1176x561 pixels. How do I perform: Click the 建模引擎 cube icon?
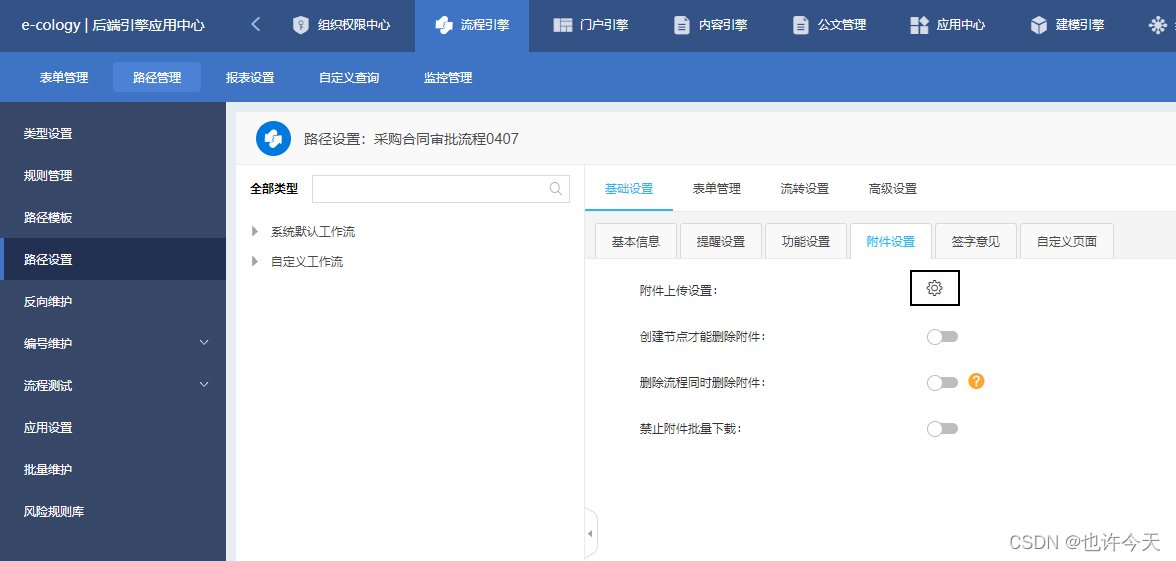pyautogui.click(x=1039, y=26)
